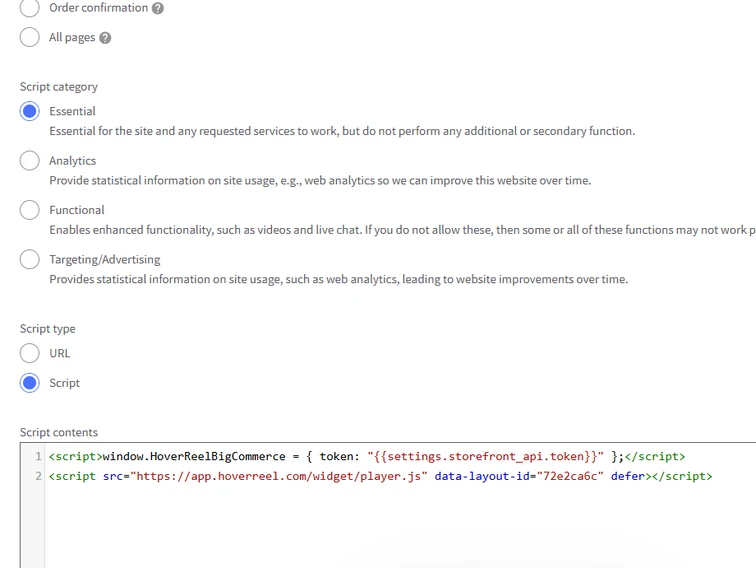Select the Essential script category
The width and height of the screenshot is (756, 568).
[29, 111]
